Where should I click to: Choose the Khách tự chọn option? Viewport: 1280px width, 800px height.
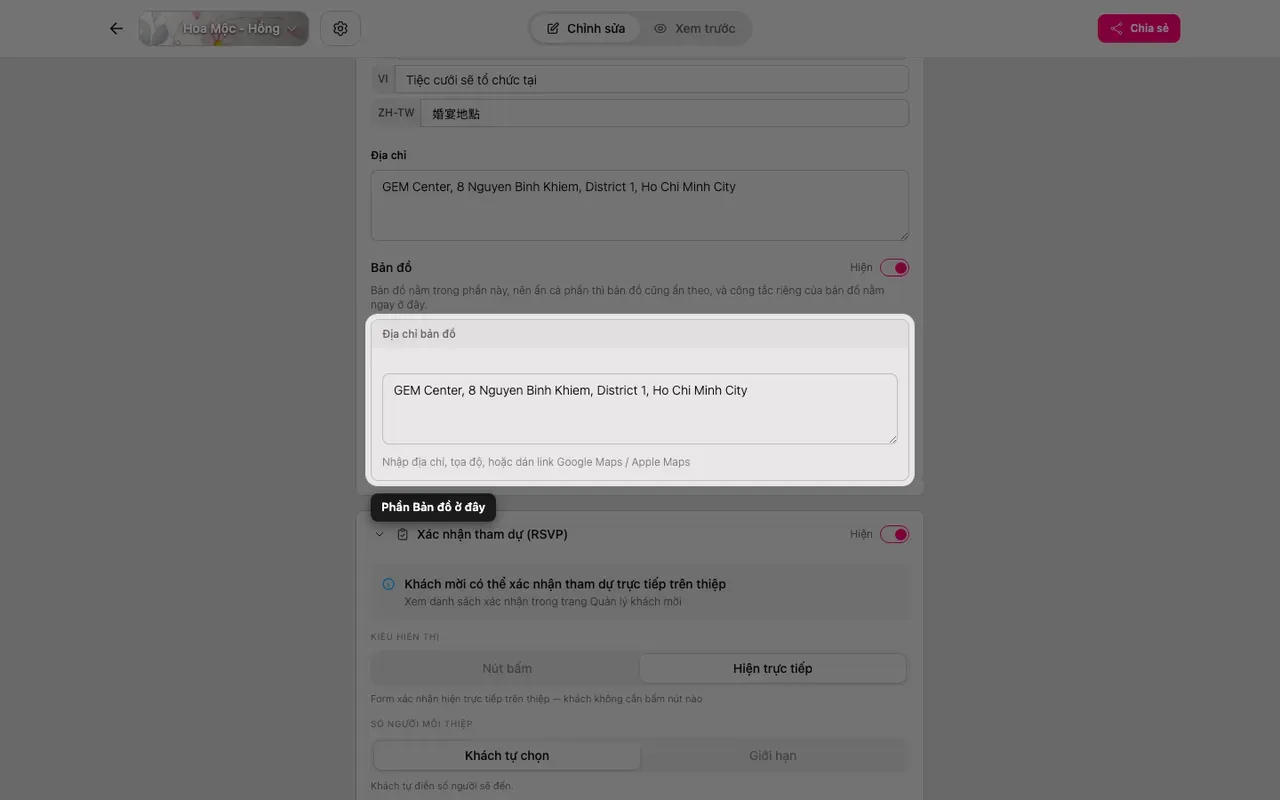click(x=507, y=755)
